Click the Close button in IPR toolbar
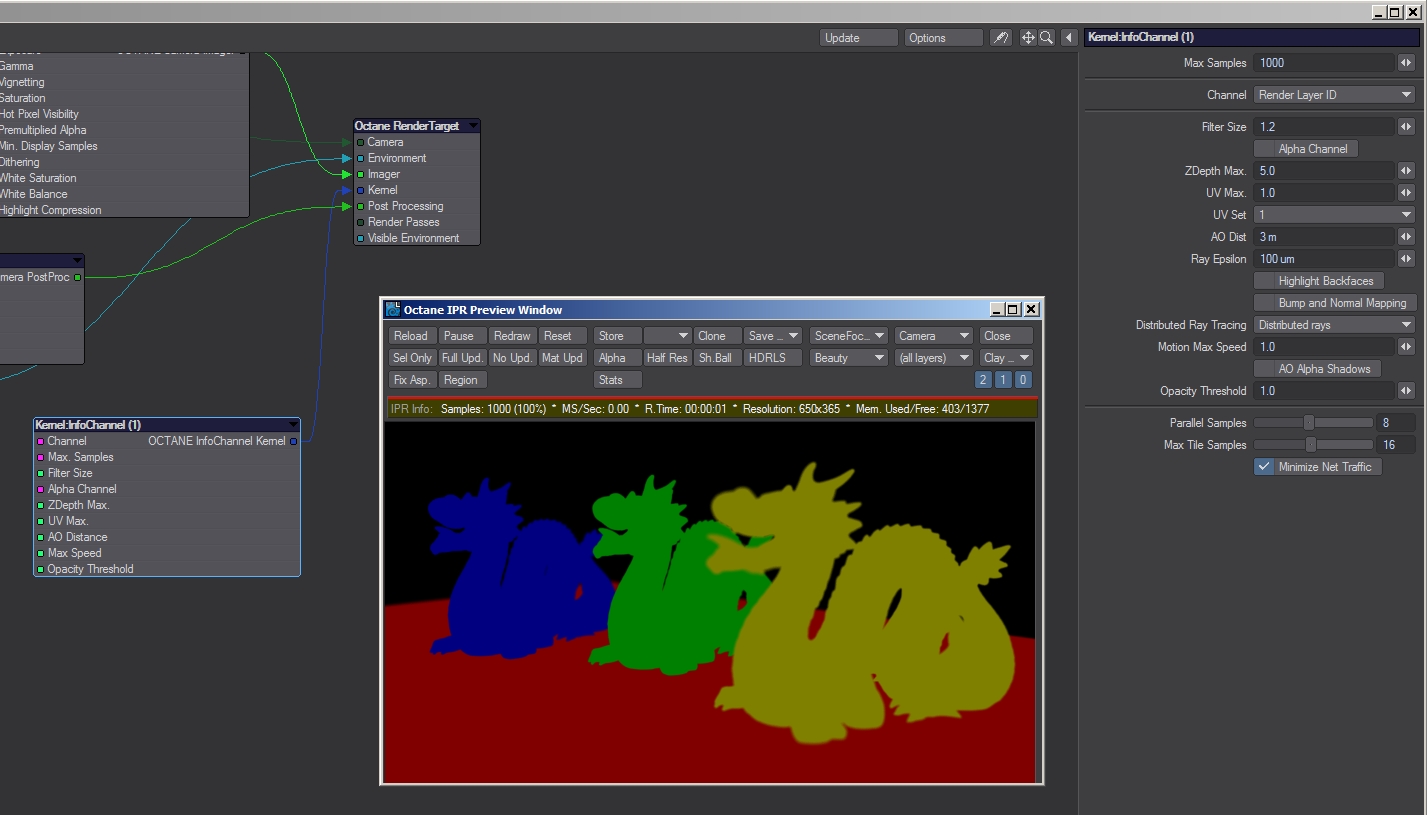 (x=1007, y=336)
